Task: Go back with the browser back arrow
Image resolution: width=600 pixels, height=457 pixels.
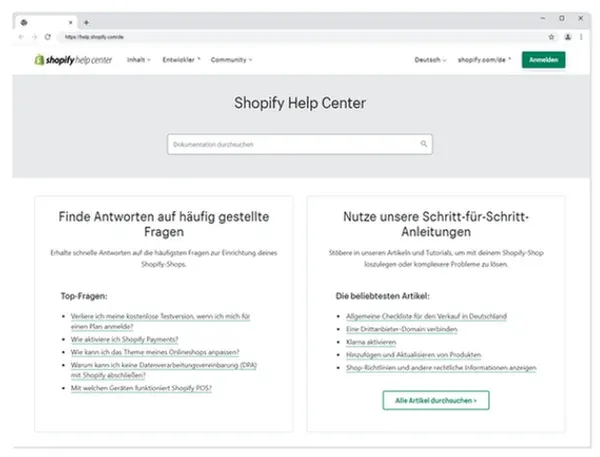Action: [x=21, y=37]
